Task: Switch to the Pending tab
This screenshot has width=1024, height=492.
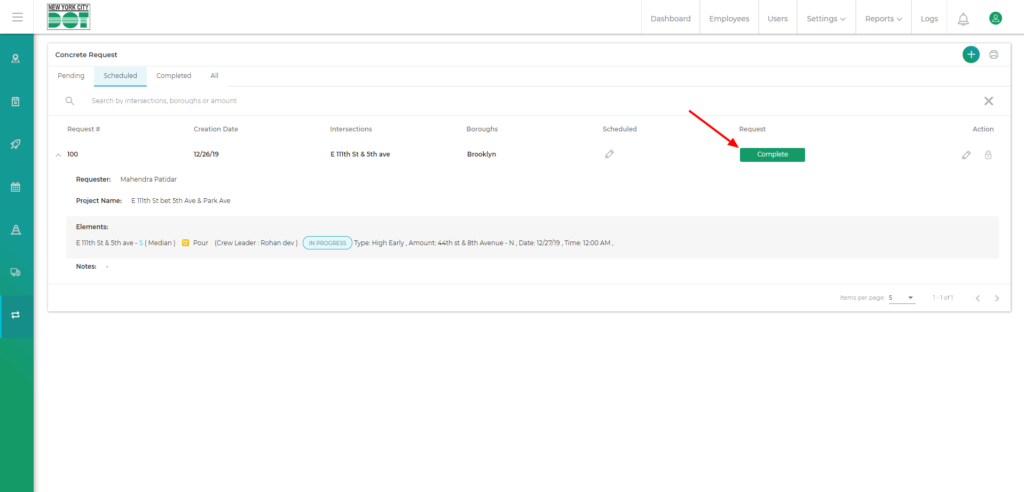Action: pos(71,76)
